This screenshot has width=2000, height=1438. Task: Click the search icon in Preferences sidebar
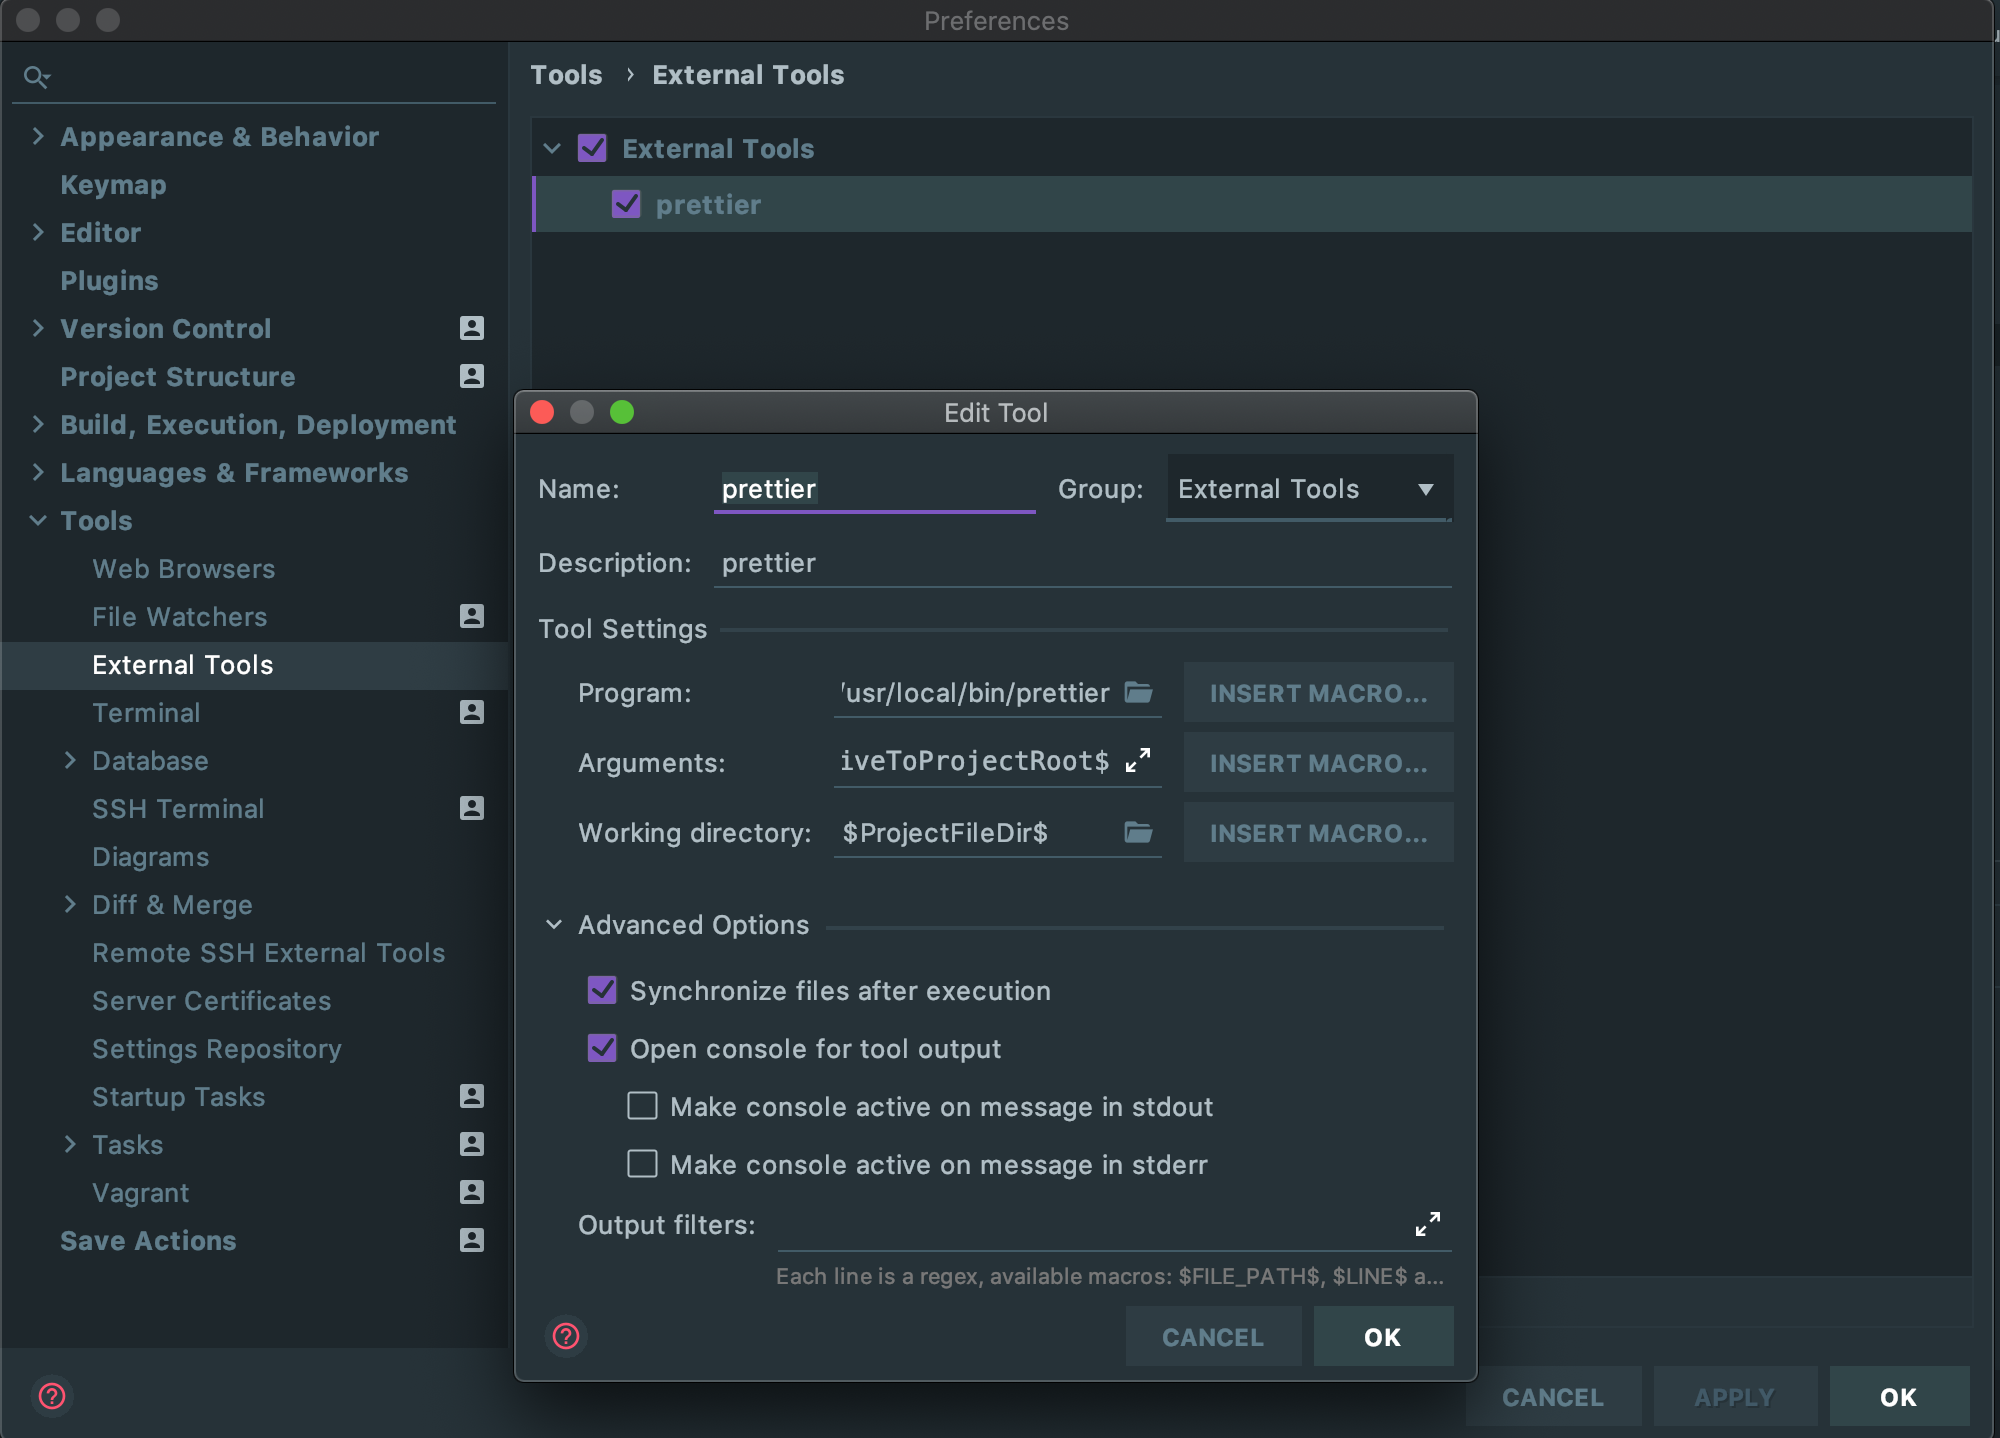37,76
